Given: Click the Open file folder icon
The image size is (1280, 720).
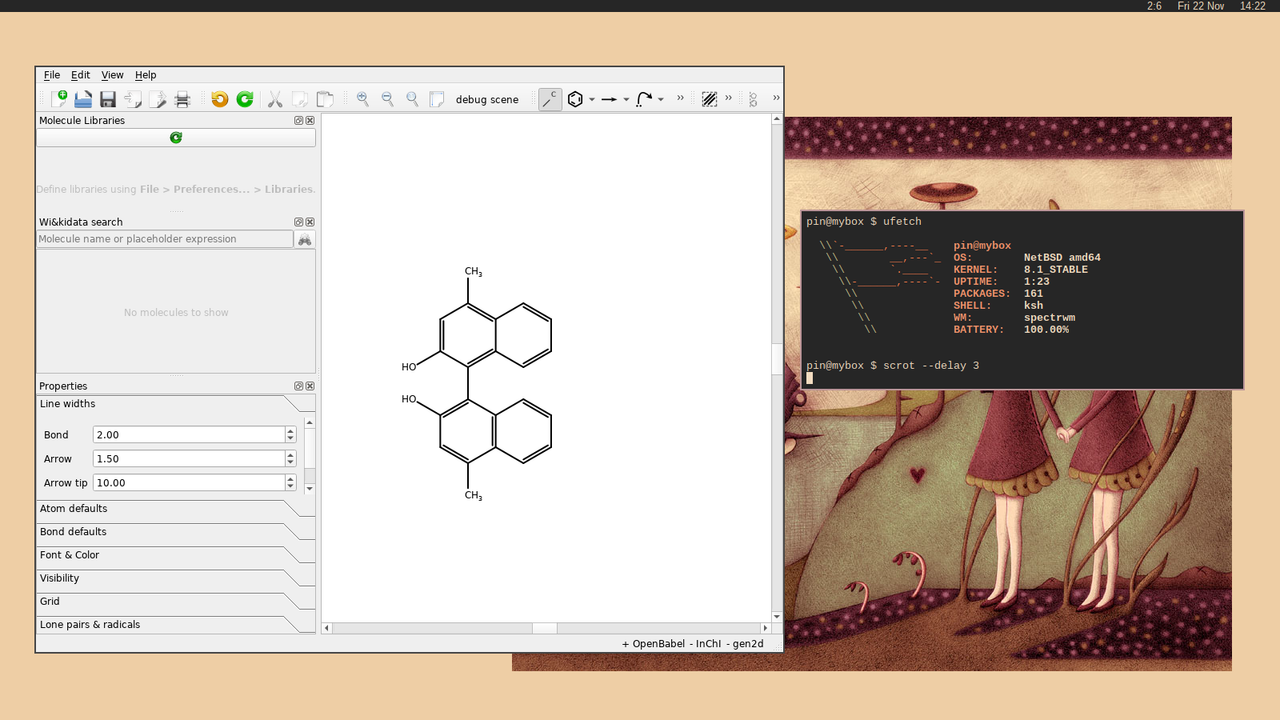Looking at the screenshot, I should pos(83,99).
